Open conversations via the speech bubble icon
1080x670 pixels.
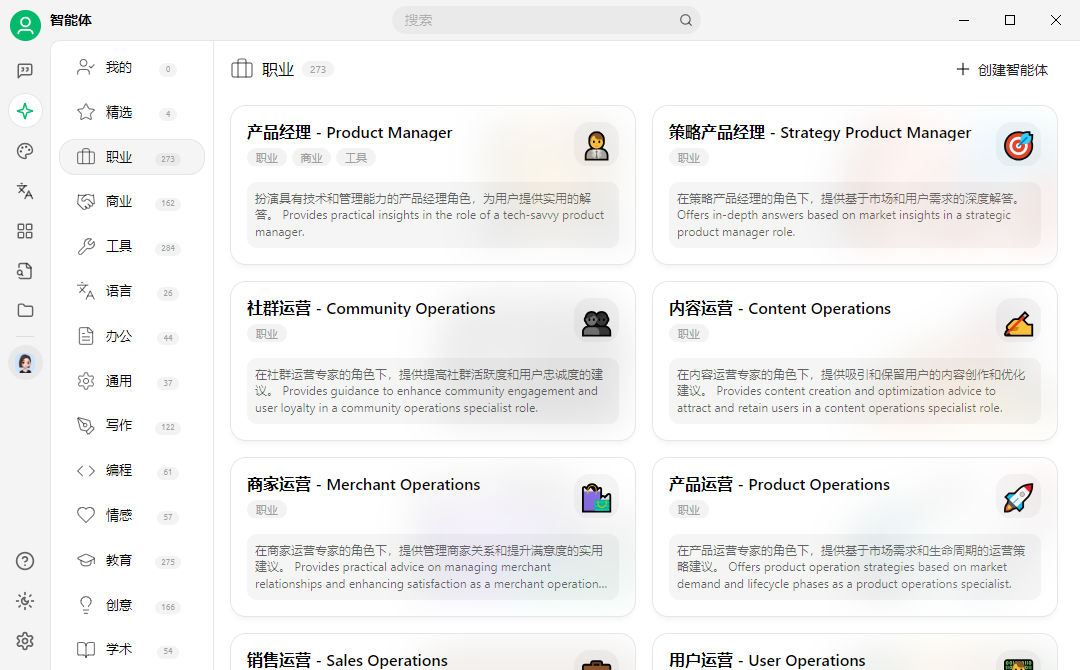pos(25,70)
